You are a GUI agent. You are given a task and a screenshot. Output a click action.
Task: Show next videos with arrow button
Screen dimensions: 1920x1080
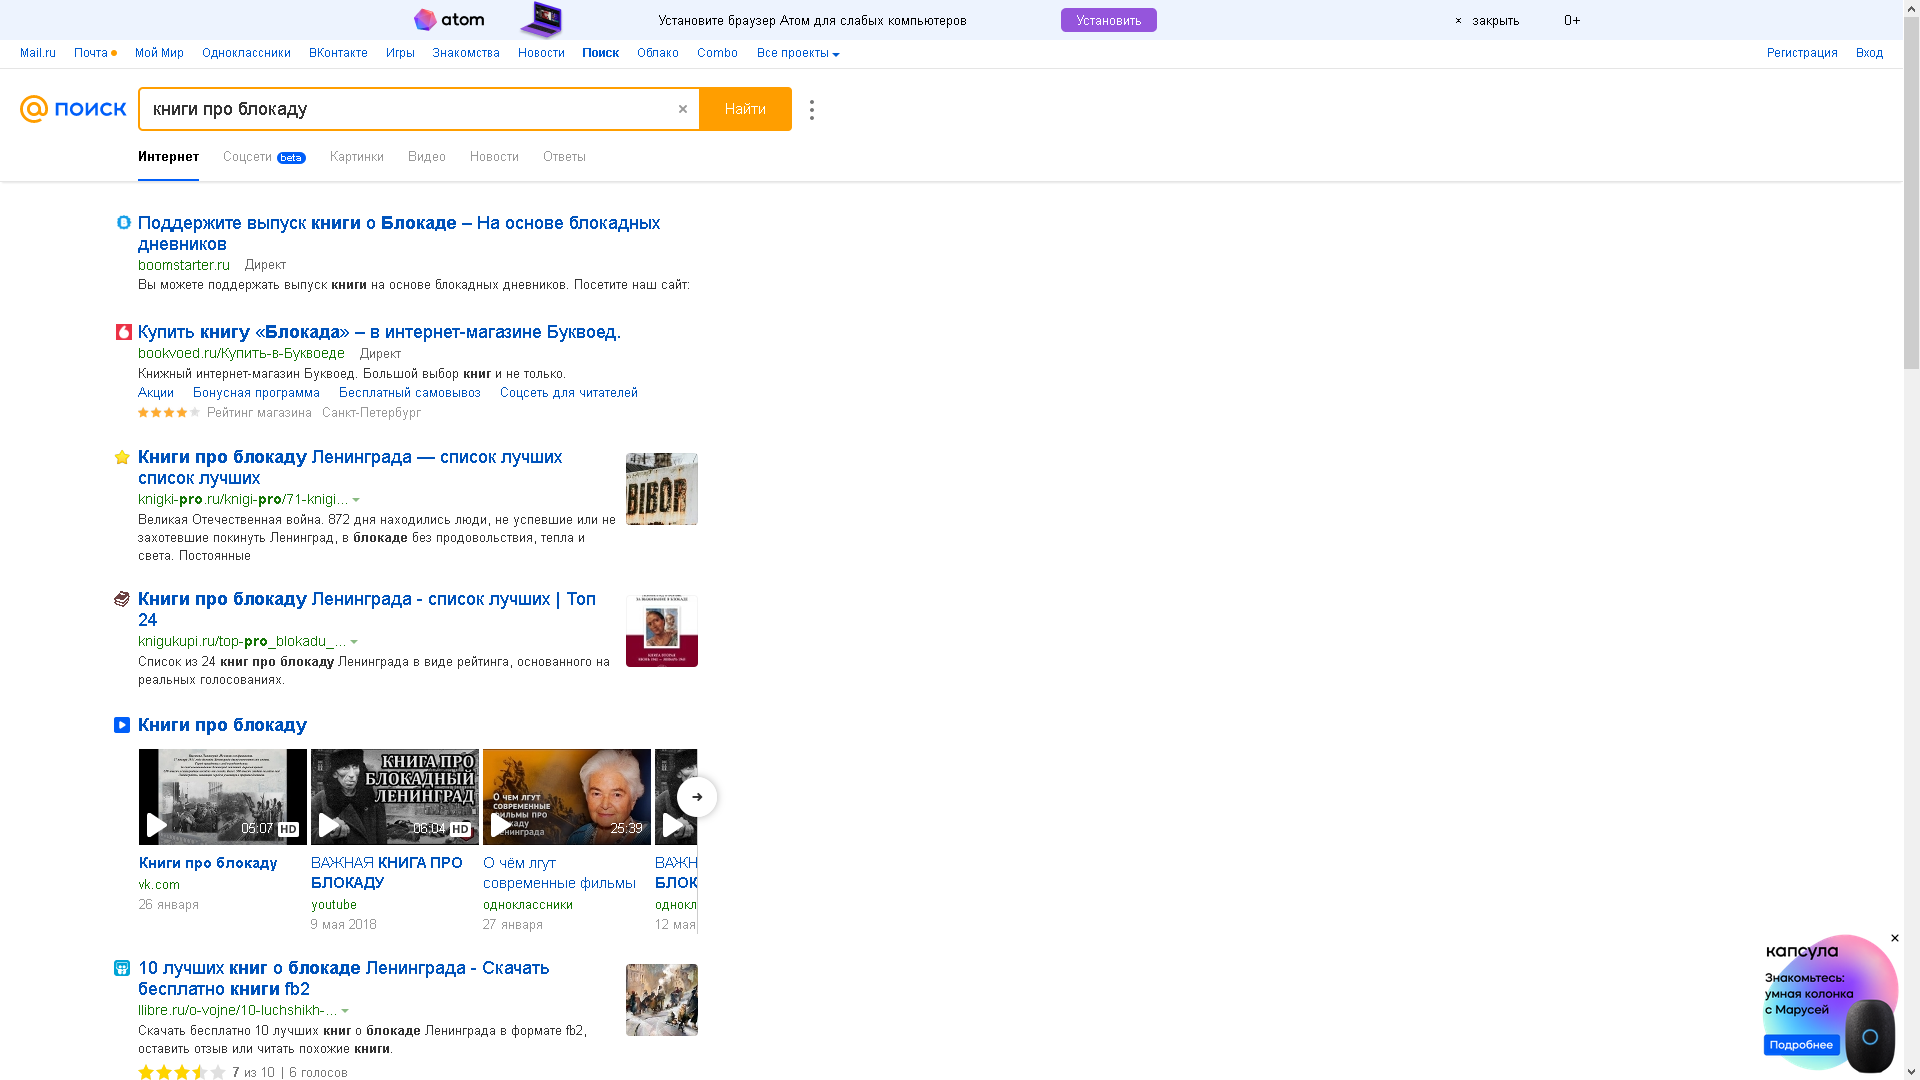[697, 797]
